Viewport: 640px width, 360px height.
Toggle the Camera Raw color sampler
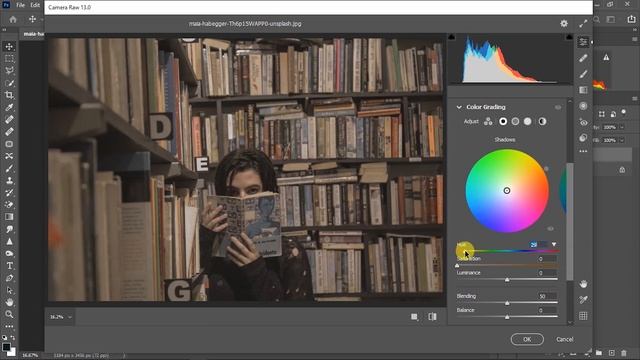point(583,300)
